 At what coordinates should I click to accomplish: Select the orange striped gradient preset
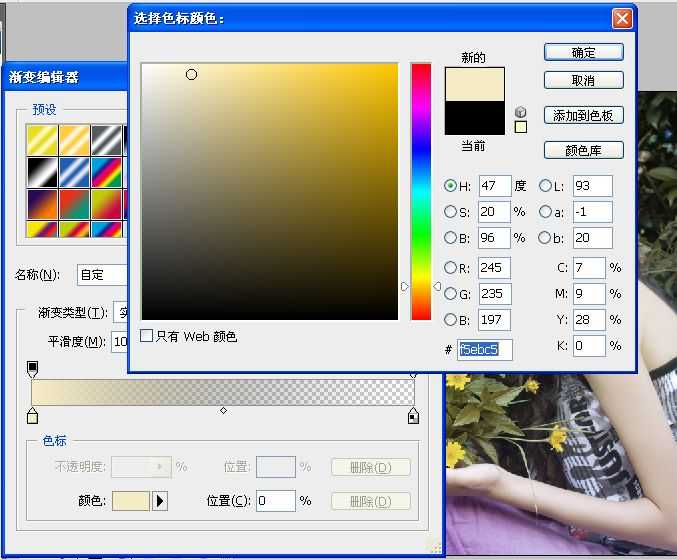(x=74, y=140)
